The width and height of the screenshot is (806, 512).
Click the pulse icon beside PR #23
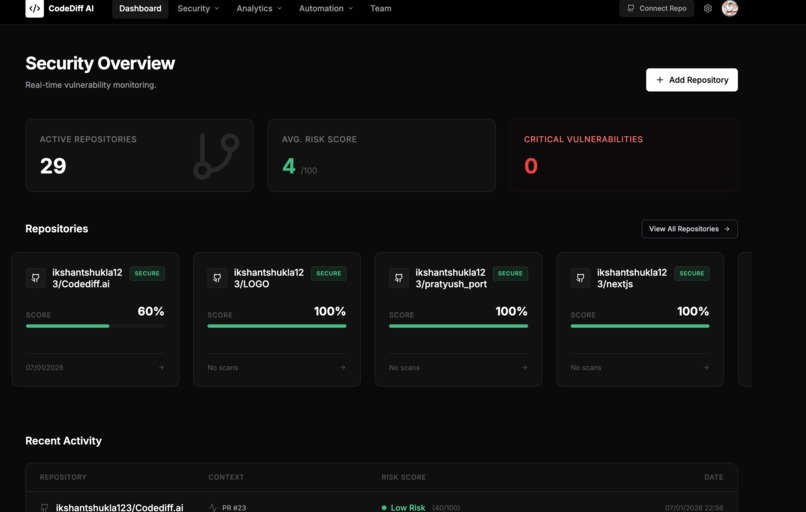[x=213, y=508]
